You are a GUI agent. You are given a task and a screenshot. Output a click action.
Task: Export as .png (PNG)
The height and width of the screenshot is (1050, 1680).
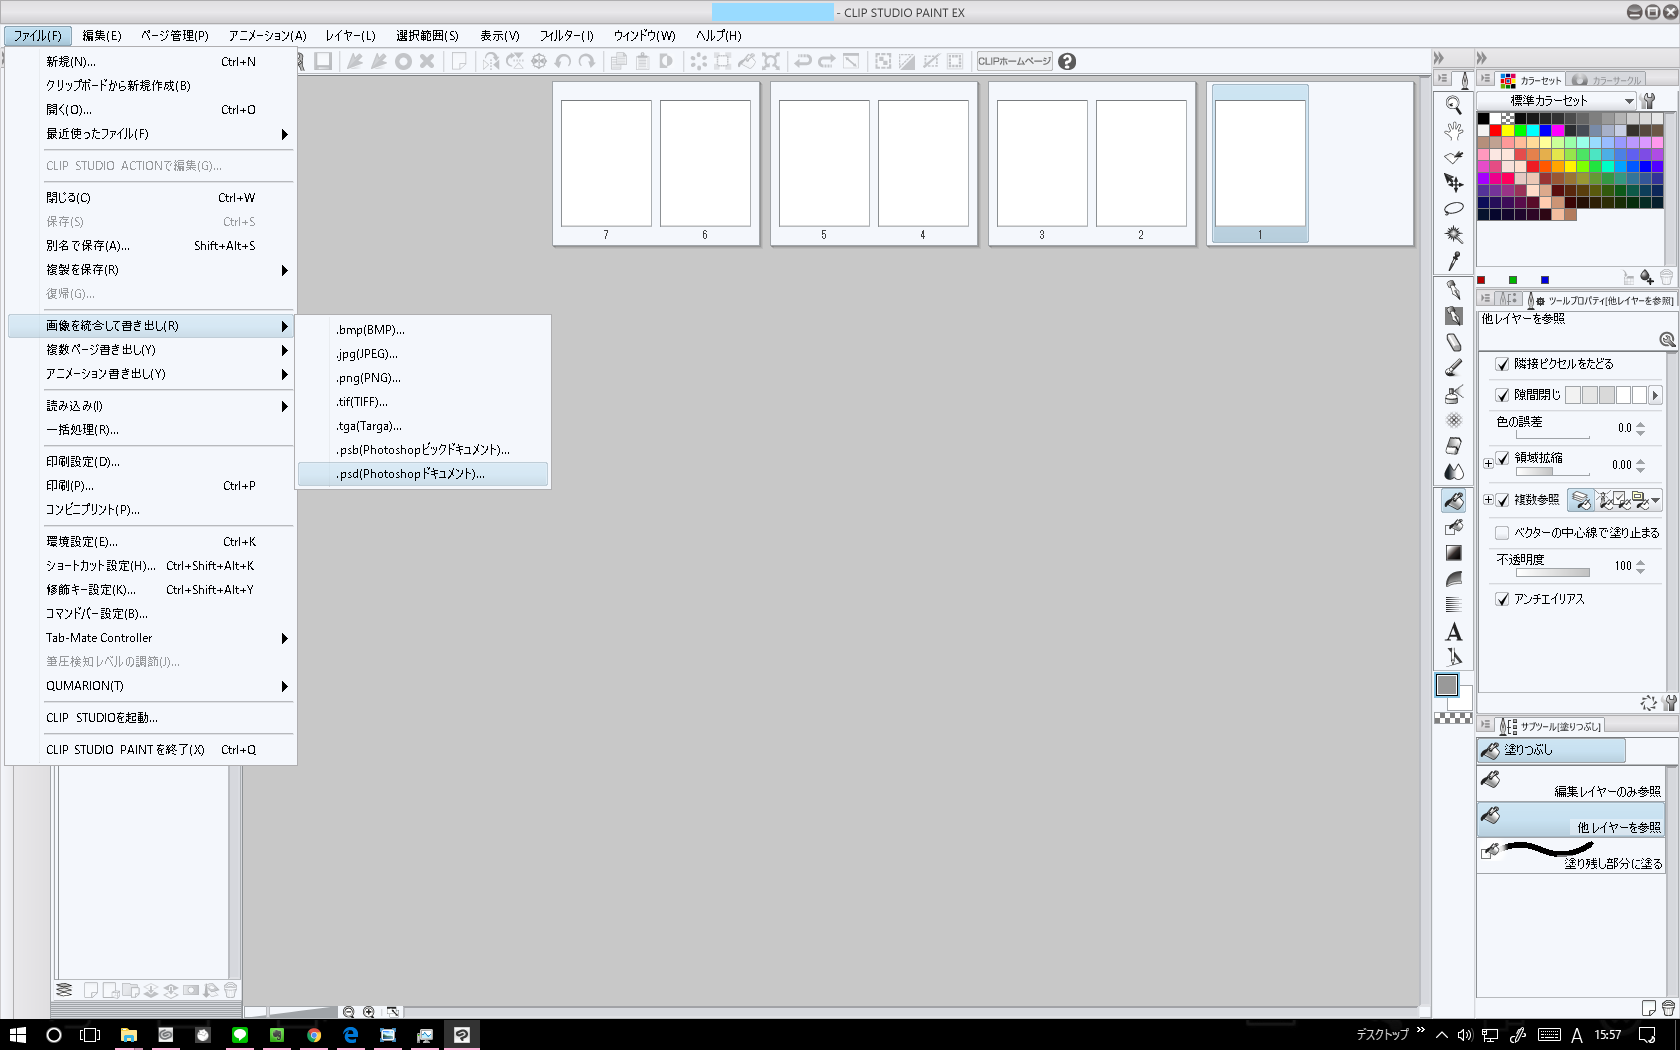[x=423, y=378]
